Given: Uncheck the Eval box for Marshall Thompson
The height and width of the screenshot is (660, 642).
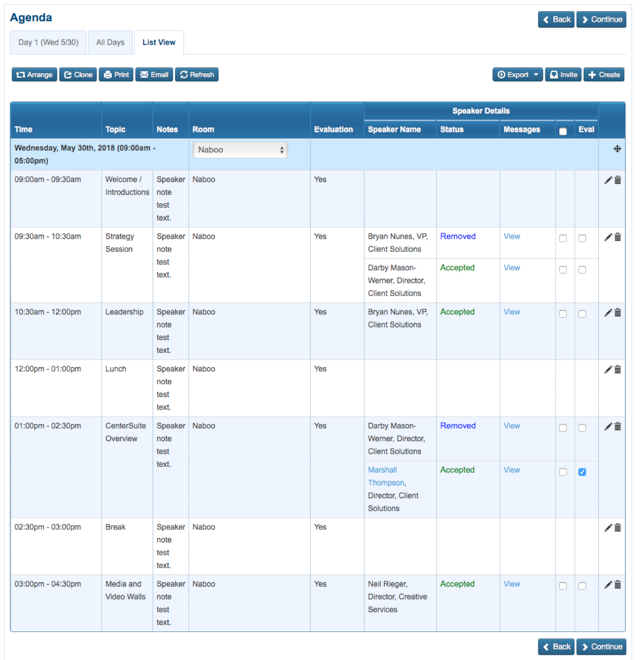Looking at the screenshot, I should coord(582,472).
